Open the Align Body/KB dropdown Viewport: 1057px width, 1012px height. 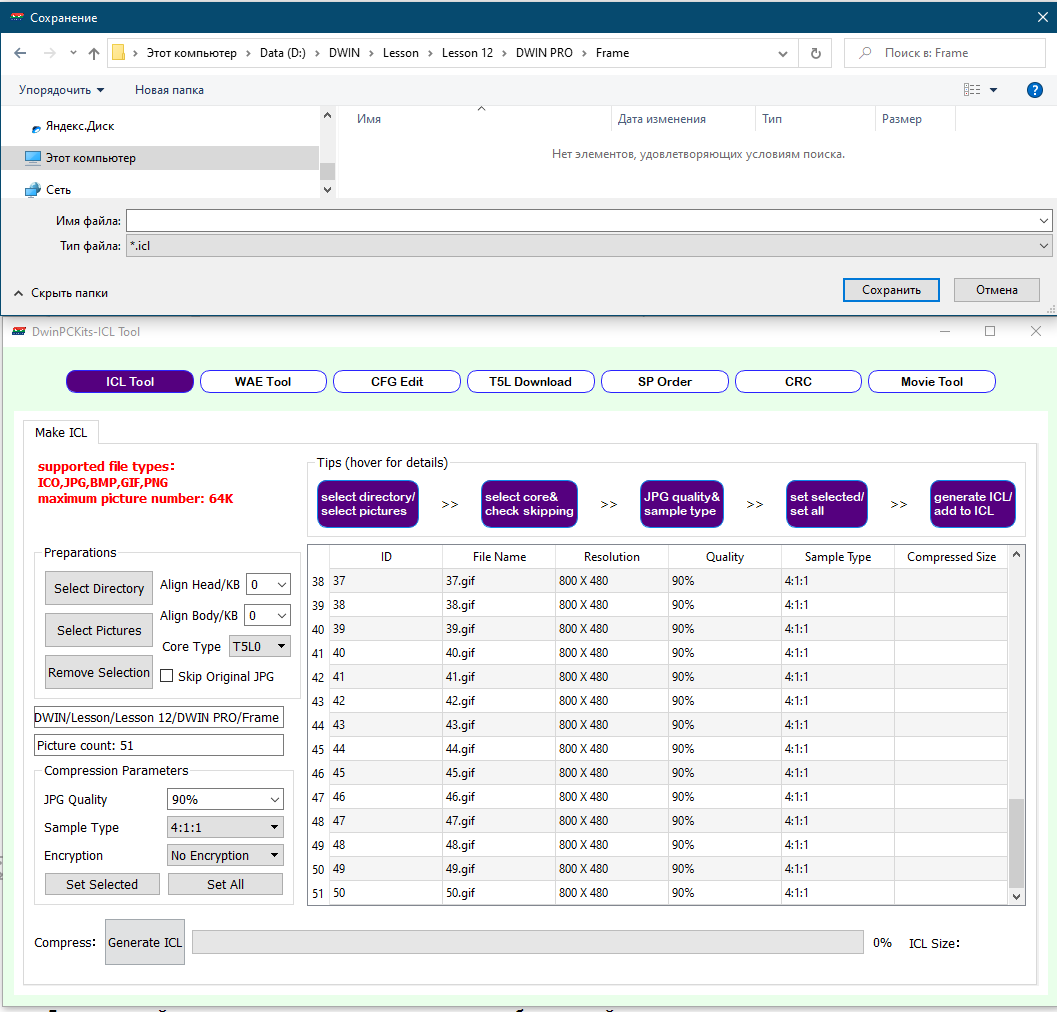(268, 616)
